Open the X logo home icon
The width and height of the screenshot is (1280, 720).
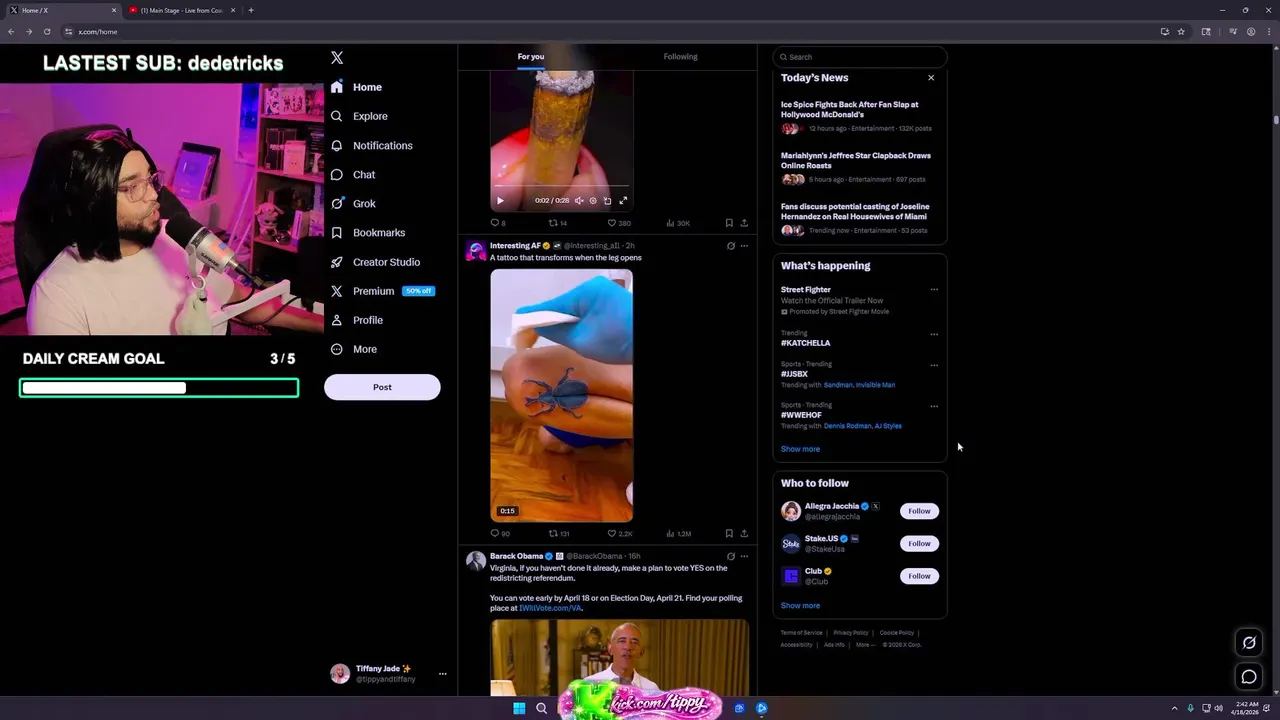click(337, 58)
